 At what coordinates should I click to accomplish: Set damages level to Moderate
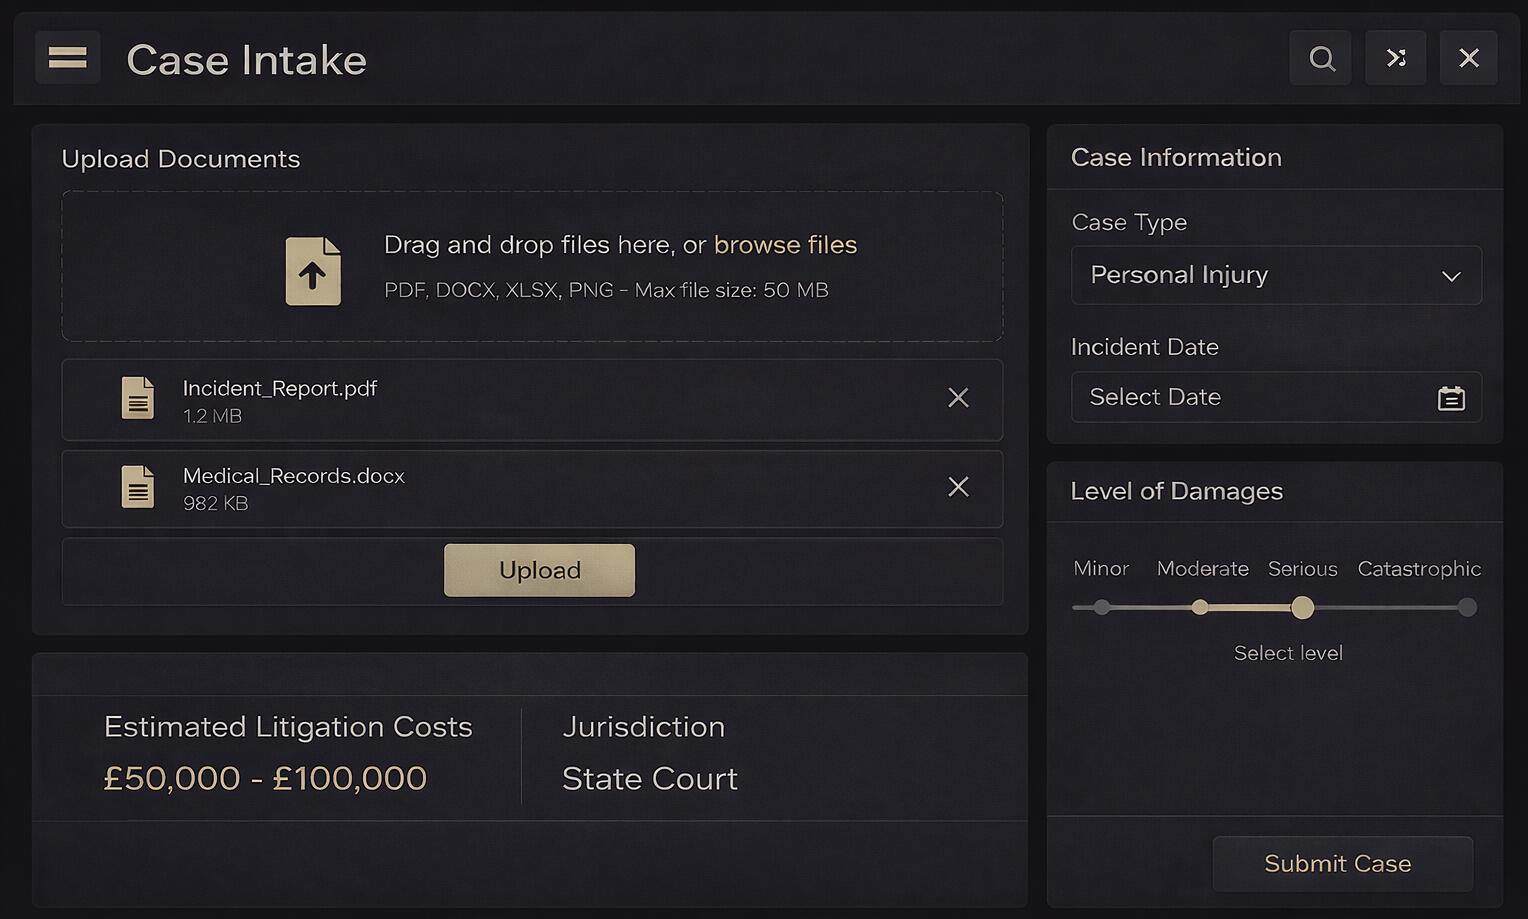click(1200, 607)
